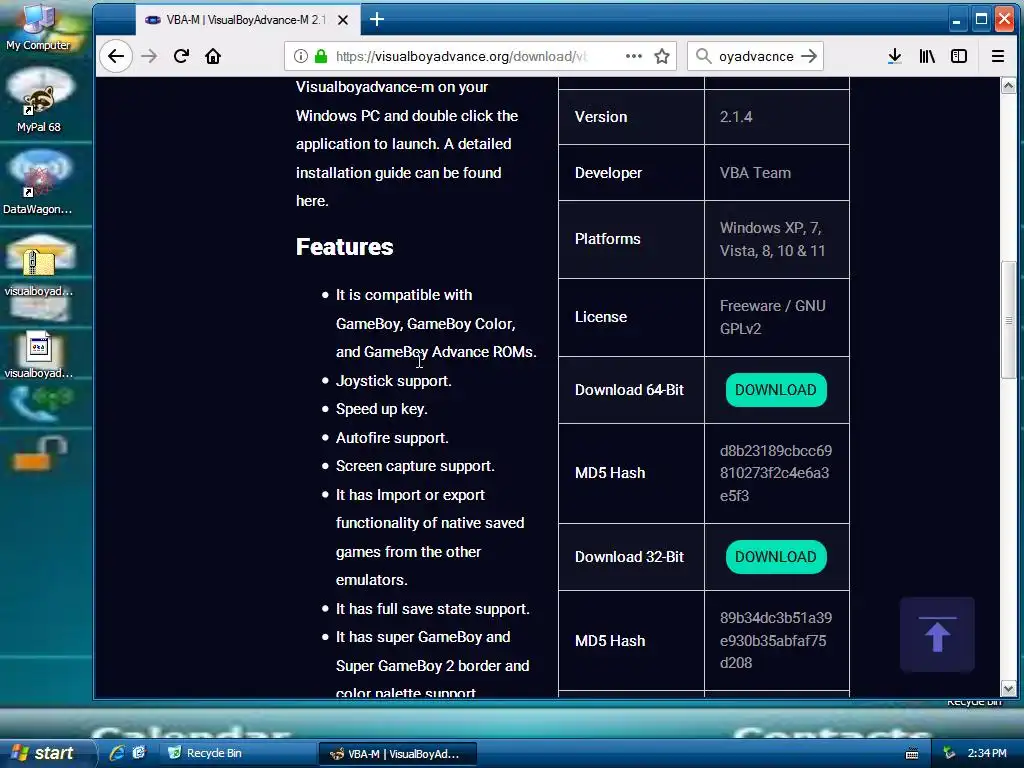Launch MyPal 68 desktop shortcut

pyautogui.click(x=39, y=100)
